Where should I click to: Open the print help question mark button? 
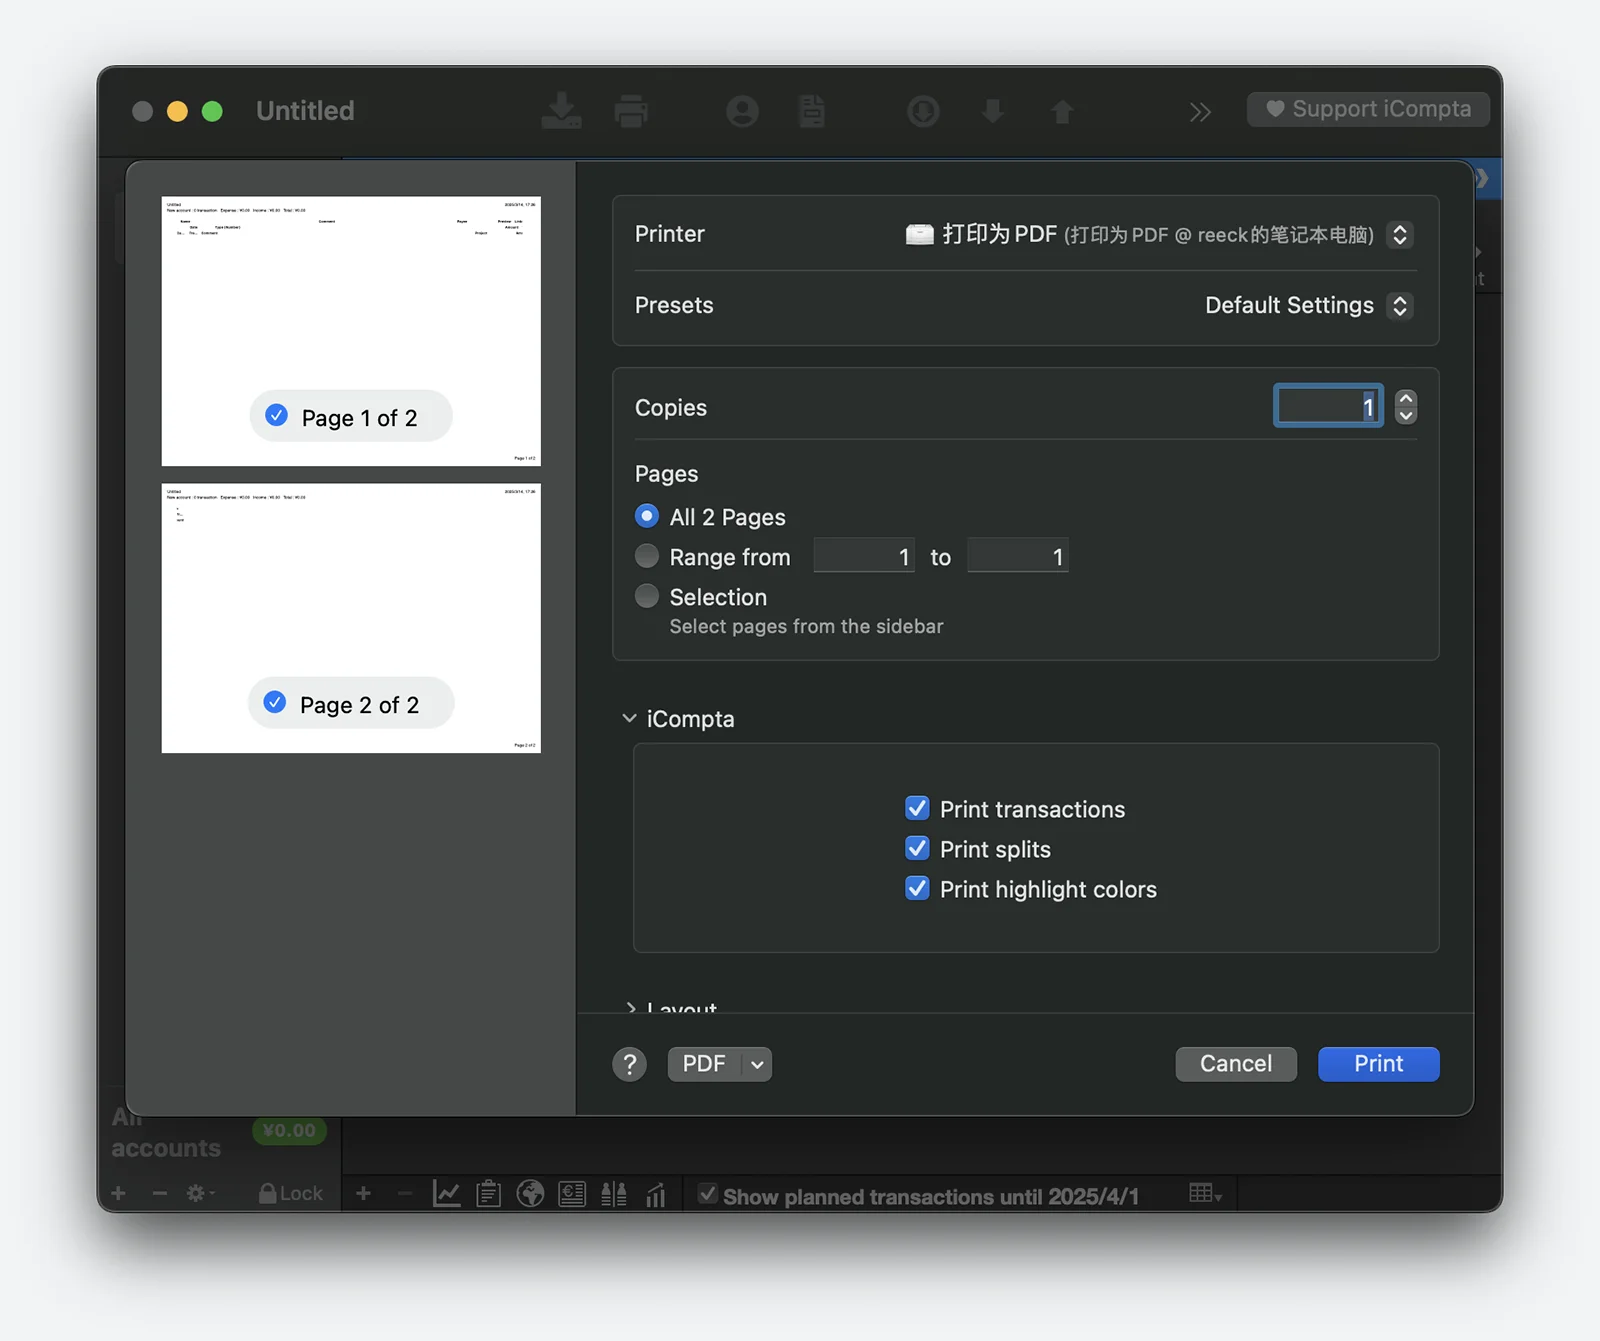click(x=629, y=1064)
